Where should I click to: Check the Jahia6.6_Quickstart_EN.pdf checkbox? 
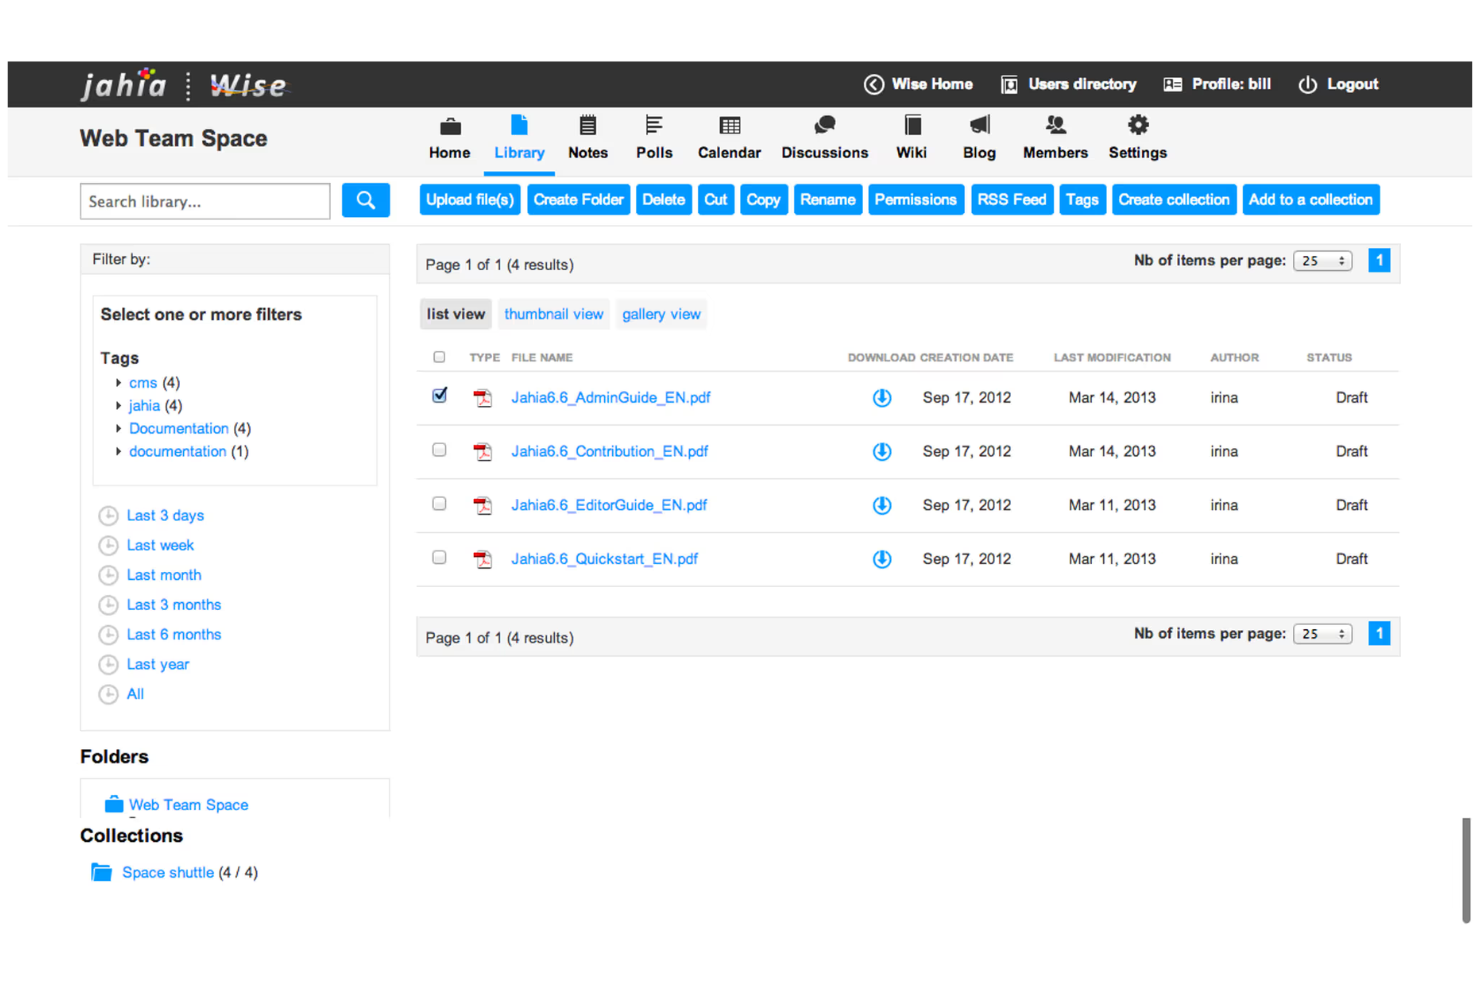pyautogui.click(x=439, y=558)
